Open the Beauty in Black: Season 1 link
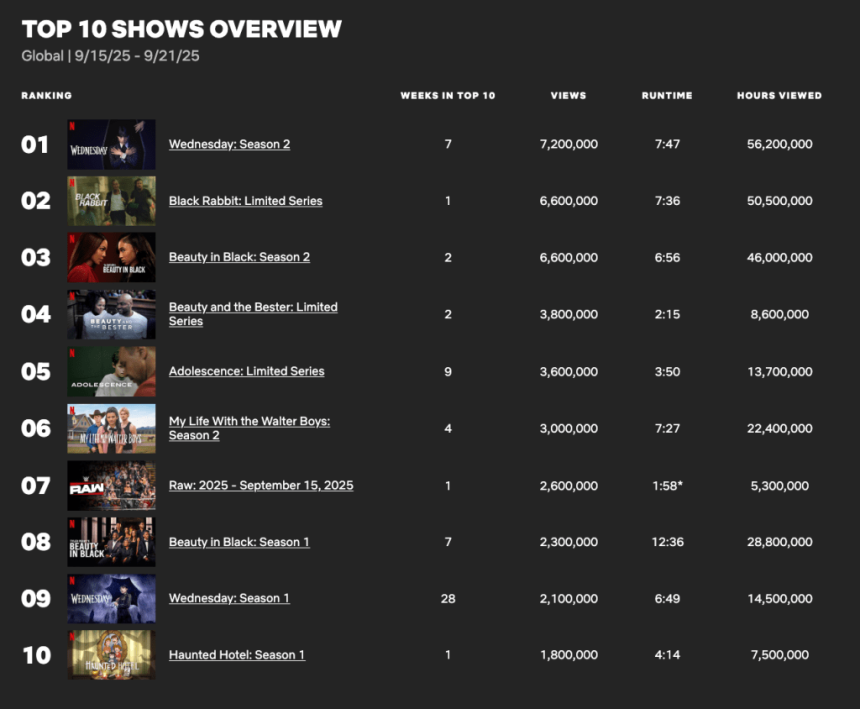Viewport: 860px width, 709px height. (x=239, y=542)
